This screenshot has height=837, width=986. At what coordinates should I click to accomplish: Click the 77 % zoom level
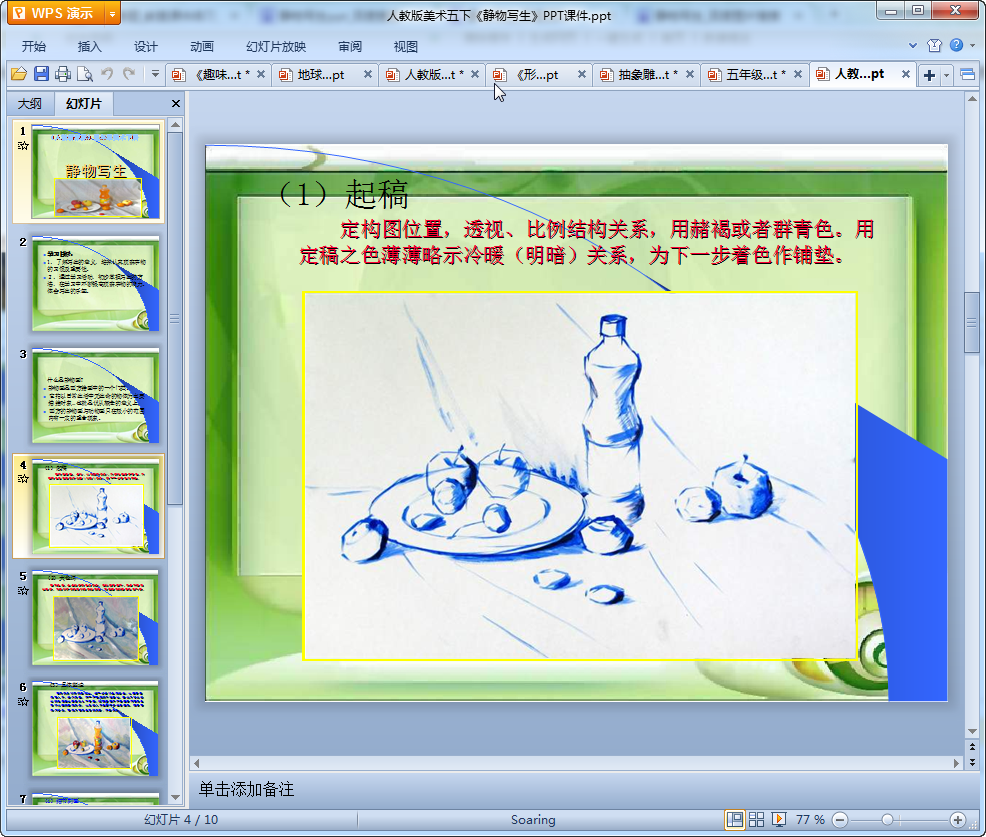pyautogui.click(x=810, y=819)
